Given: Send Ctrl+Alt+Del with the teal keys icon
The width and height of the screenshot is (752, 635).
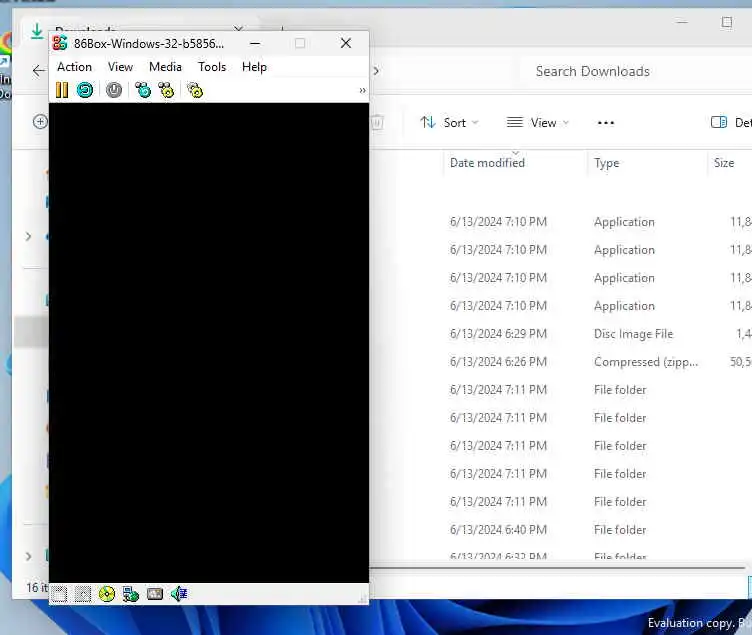Looking at the screenshot, I should click(142, 90).
